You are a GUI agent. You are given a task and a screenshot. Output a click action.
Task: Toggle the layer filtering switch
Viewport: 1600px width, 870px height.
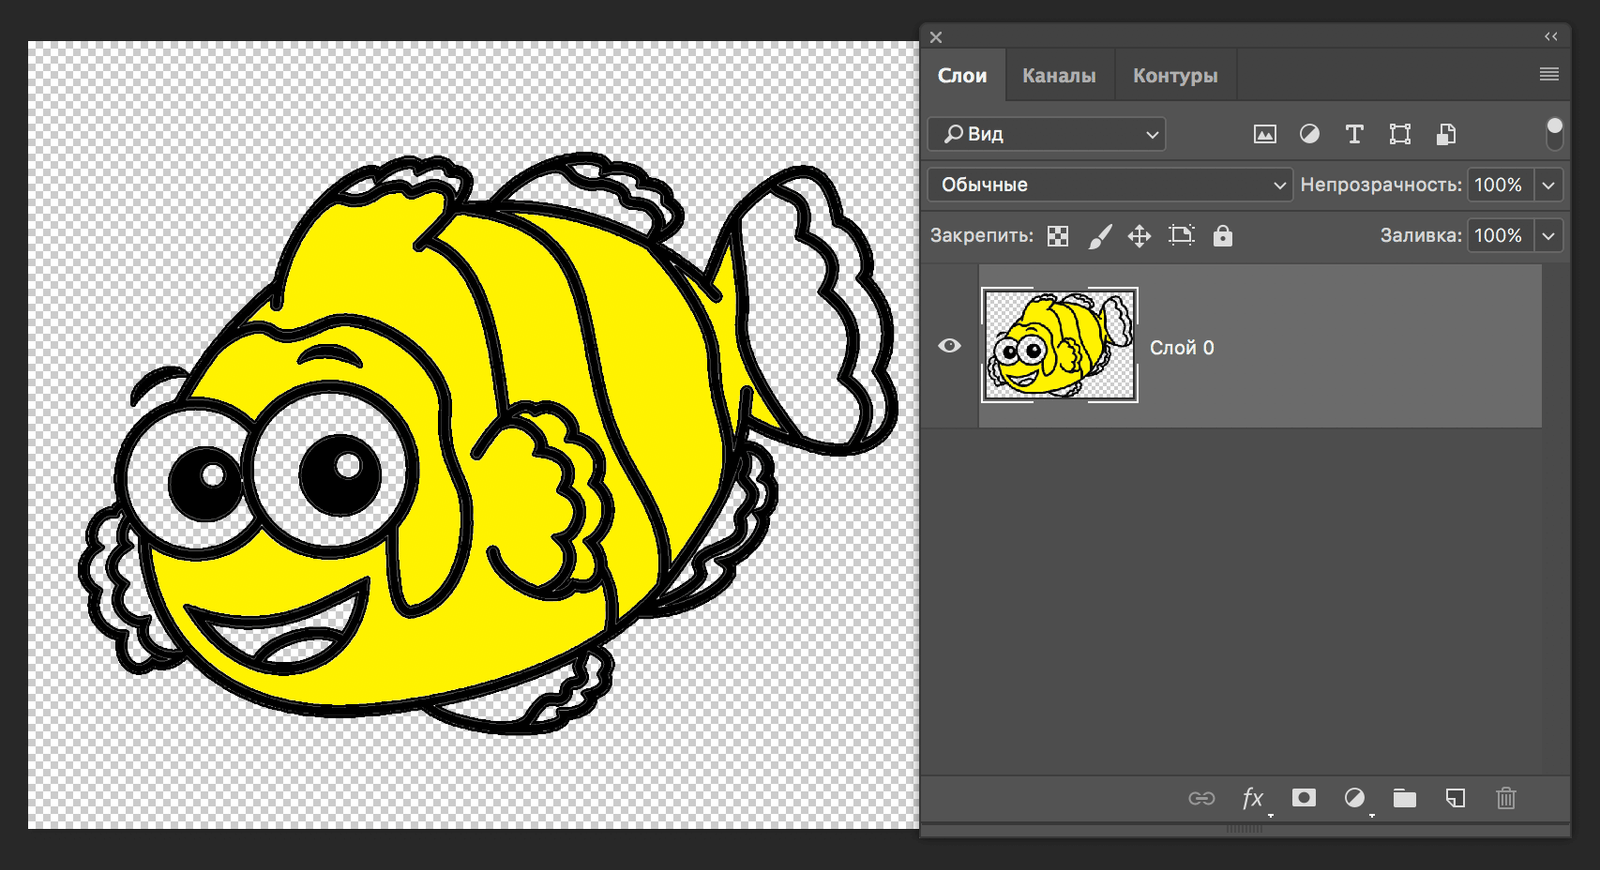[x=1554, y=132]
